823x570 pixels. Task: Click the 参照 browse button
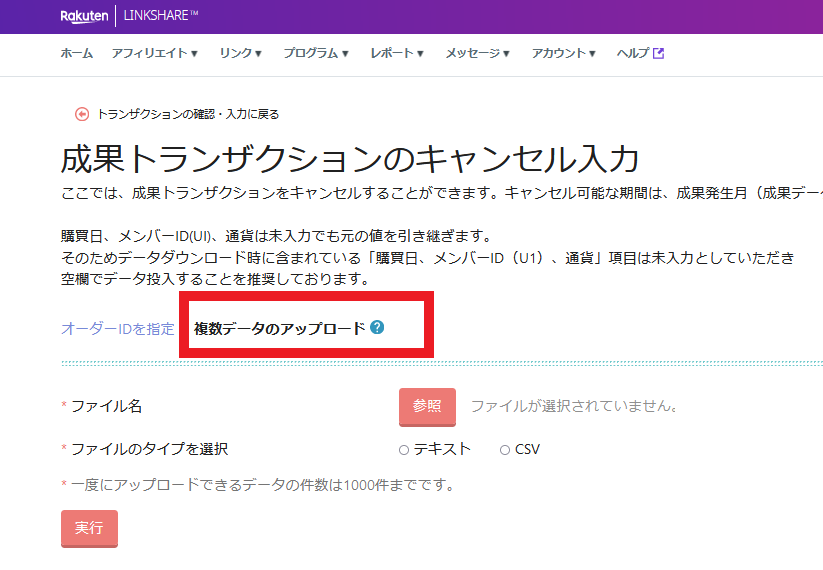[x=427, y=406]
